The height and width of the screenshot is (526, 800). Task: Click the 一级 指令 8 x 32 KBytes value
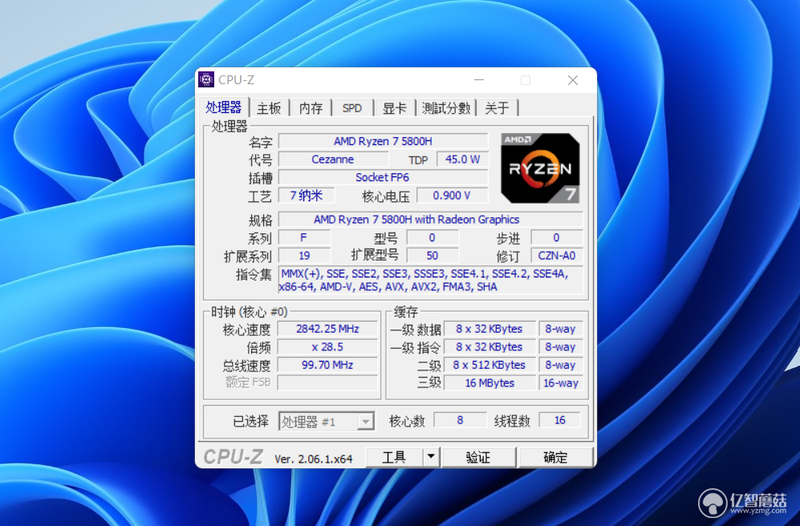click(489, 347)
